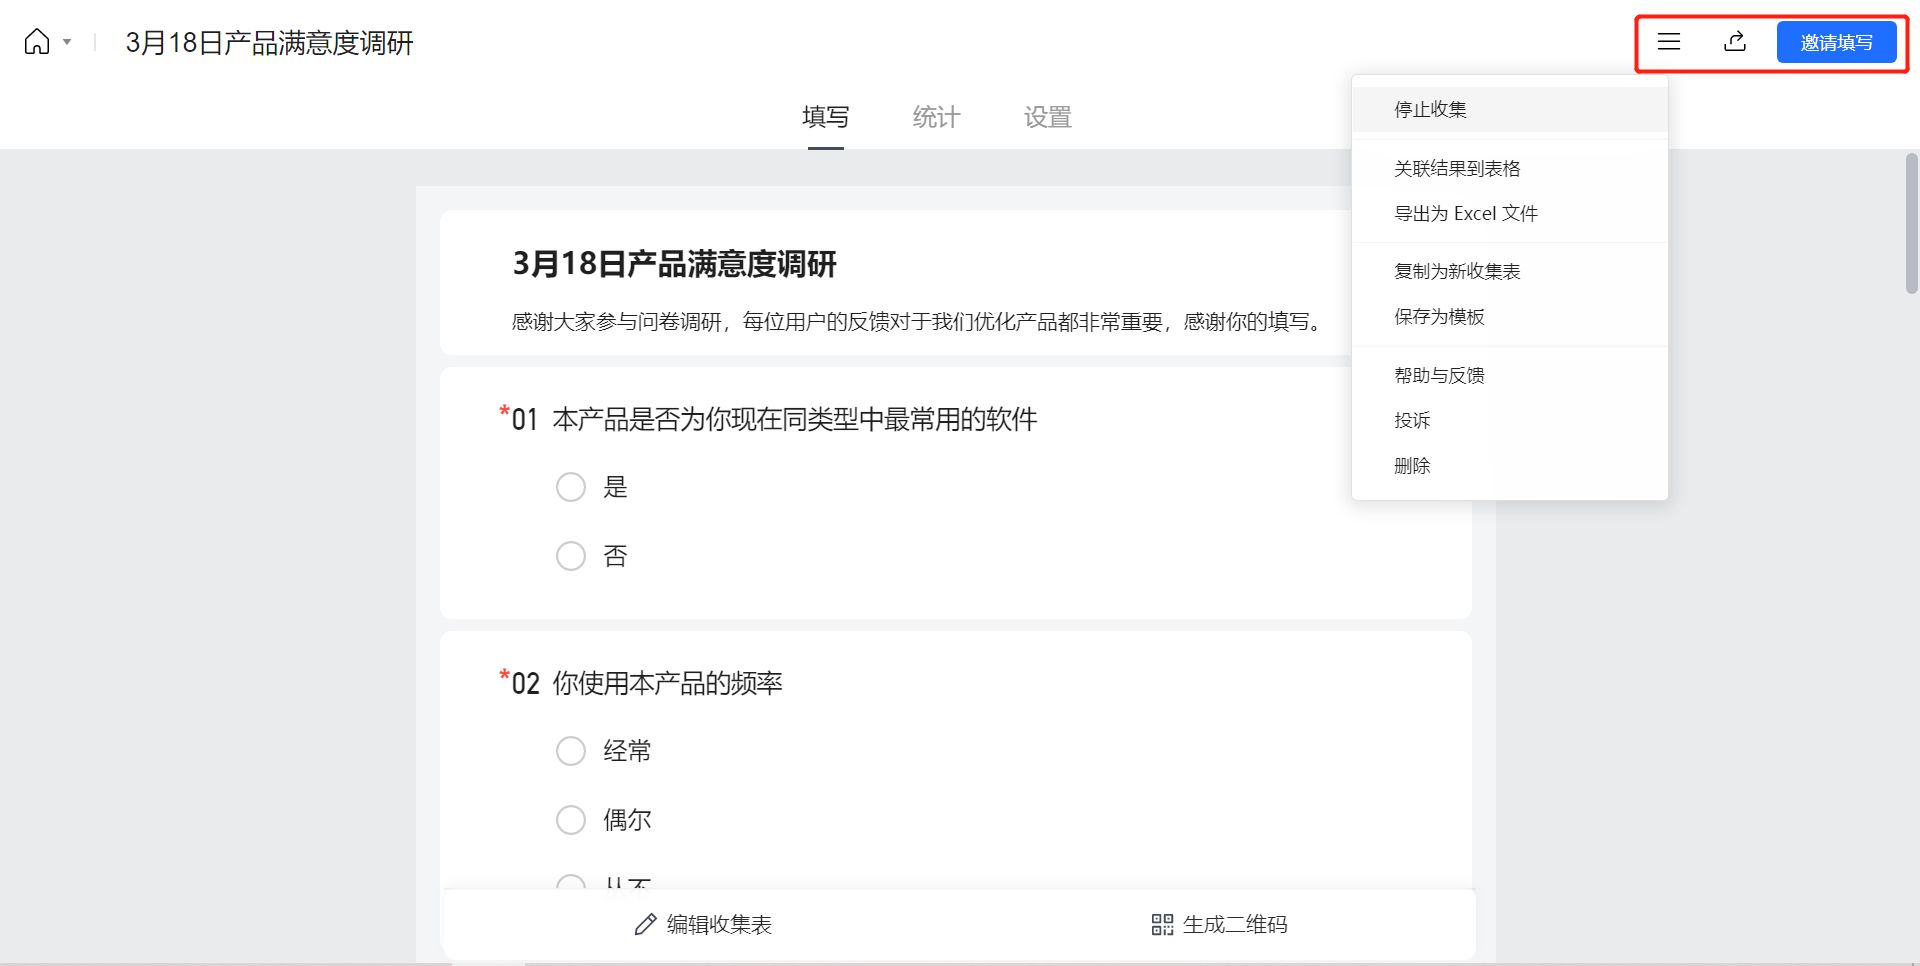The image size is (1920, 966).
Task: Click the bold survey heading in the form card
Action: point(674,263)
